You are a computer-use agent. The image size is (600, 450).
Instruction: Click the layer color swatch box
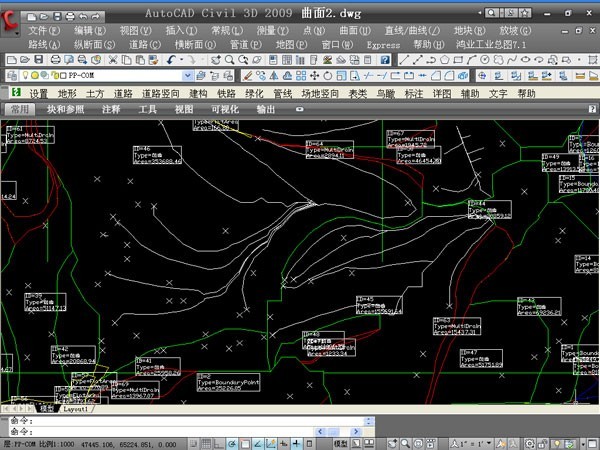61,76
